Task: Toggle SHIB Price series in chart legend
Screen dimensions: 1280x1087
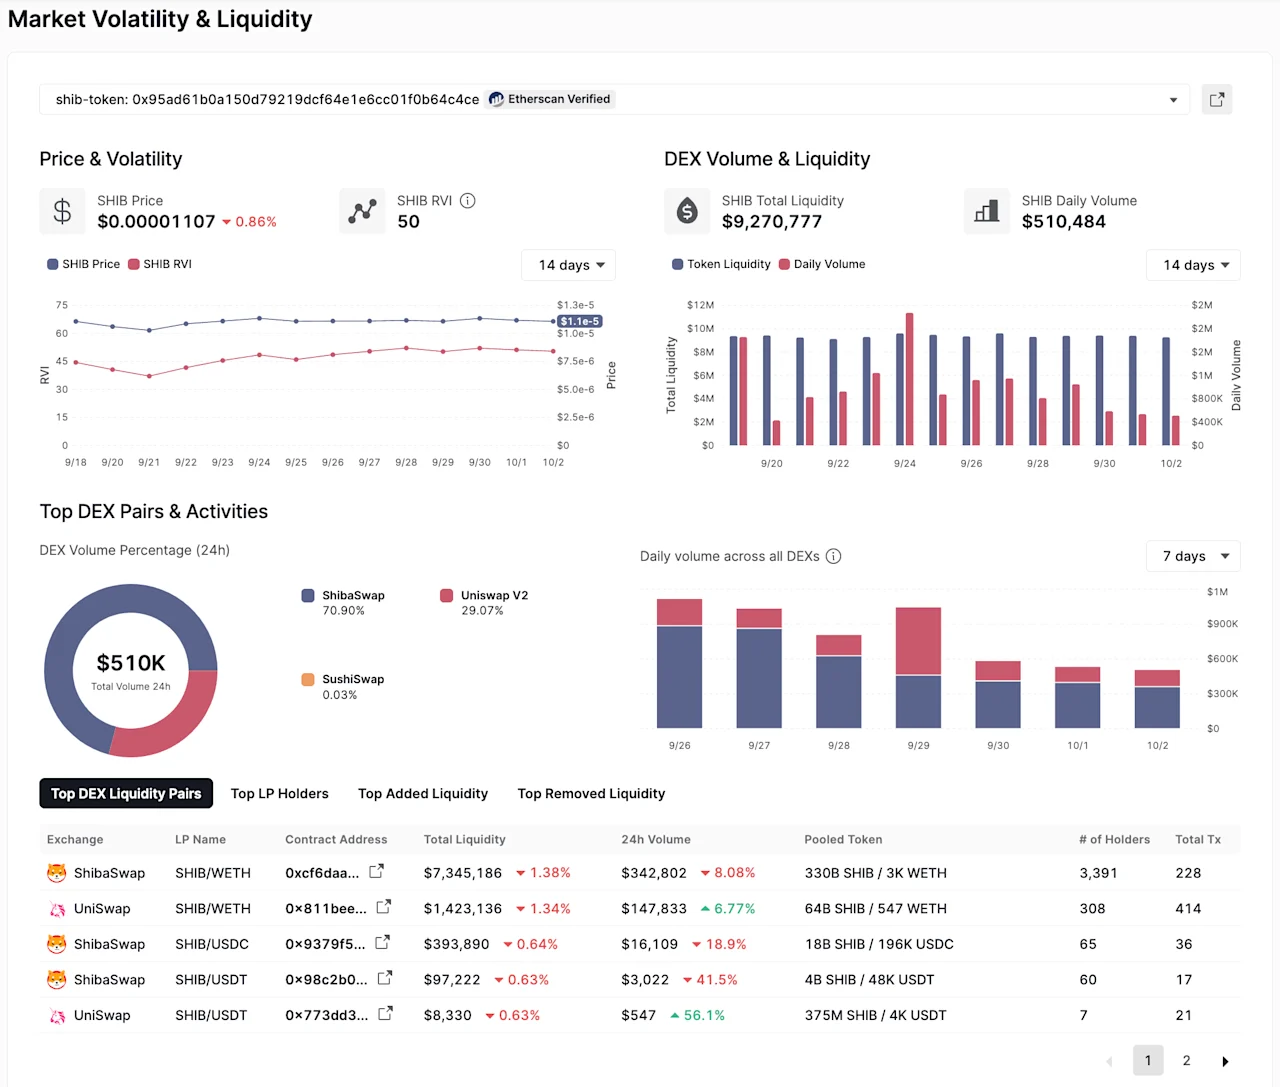Action: (x=83, y=264)
